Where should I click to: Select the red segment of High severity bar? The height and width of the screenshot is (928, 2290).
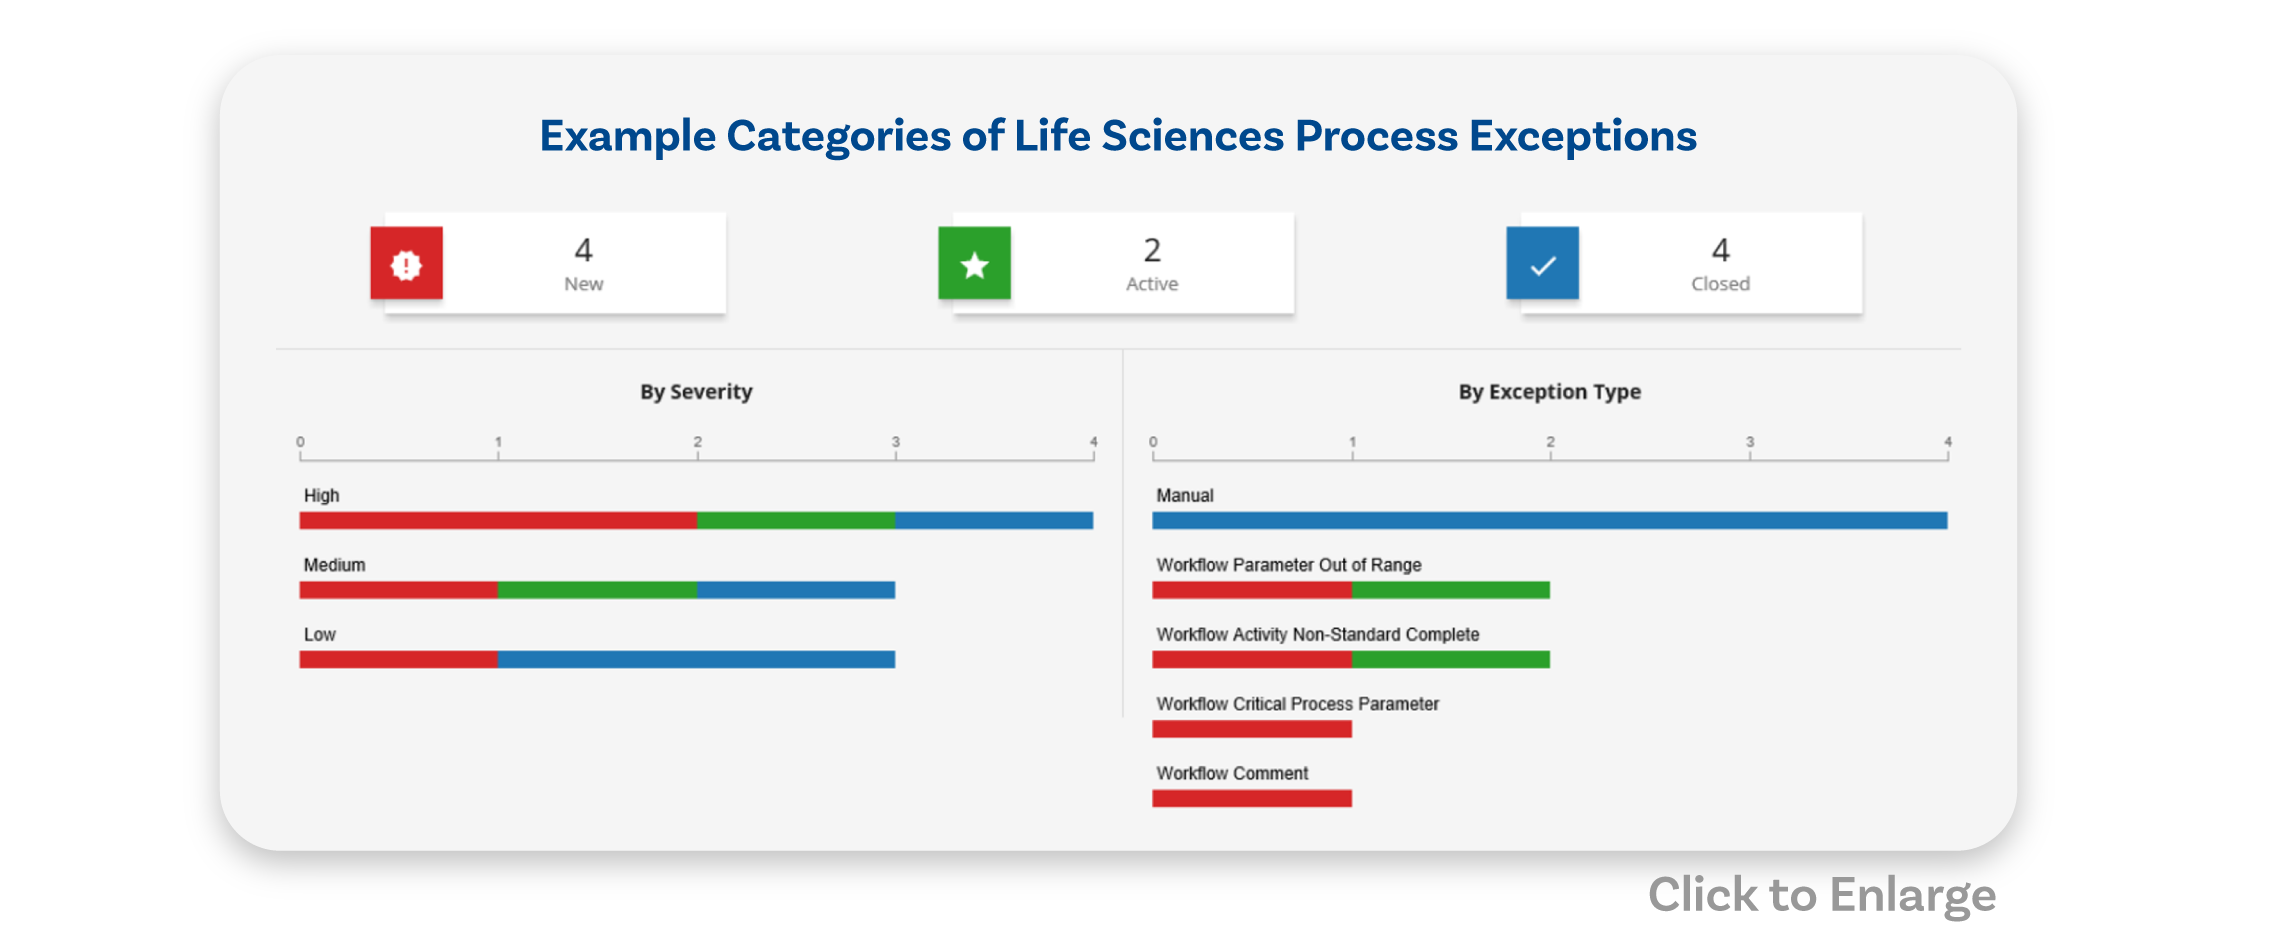498,521
